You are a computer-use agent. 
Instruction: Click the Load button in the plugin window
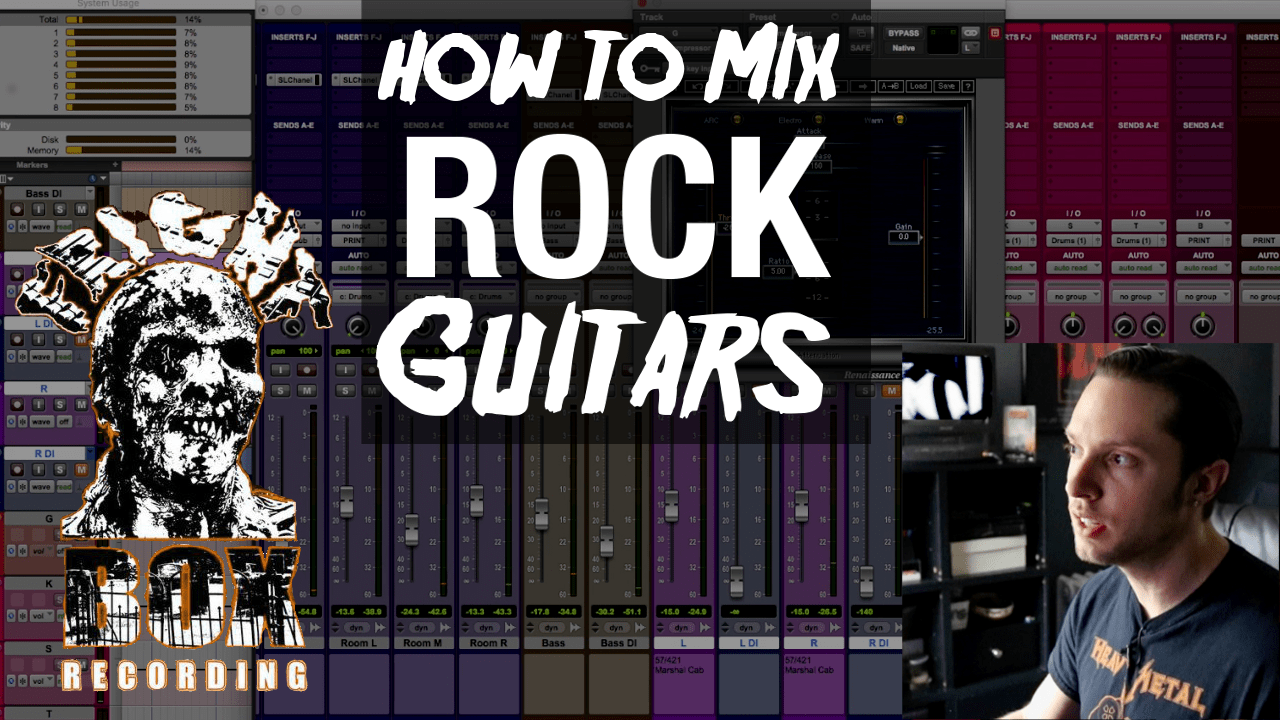[920, 85]
